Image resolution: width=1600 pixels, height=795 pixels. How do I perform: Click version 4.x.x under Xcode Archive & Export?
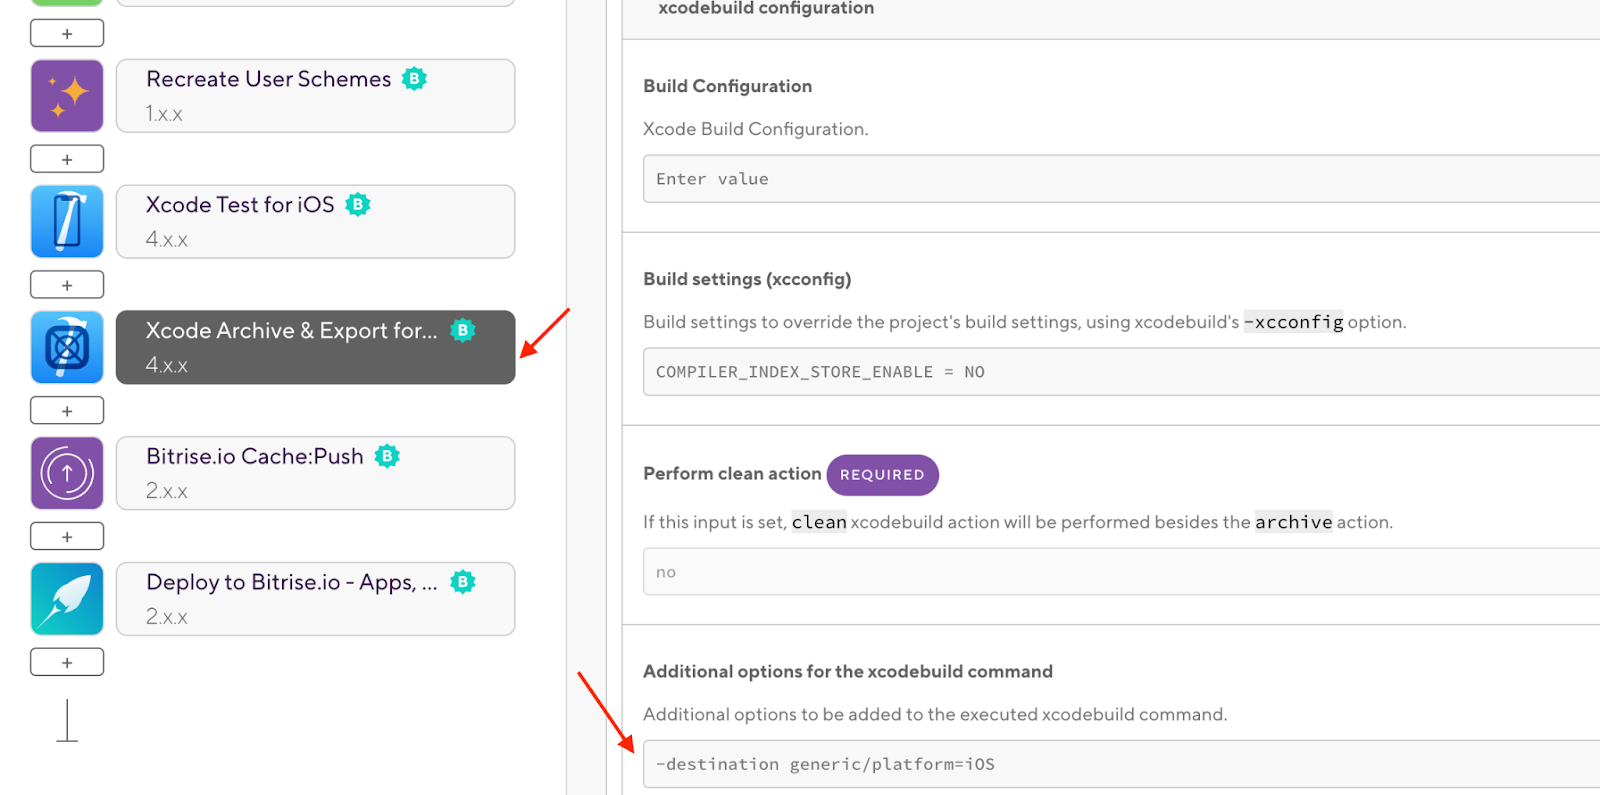[166, 365]
